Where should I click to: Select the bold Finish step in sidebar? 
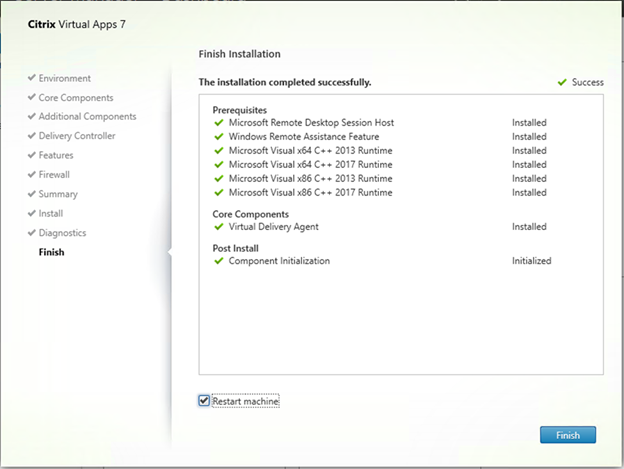point(51,252)
